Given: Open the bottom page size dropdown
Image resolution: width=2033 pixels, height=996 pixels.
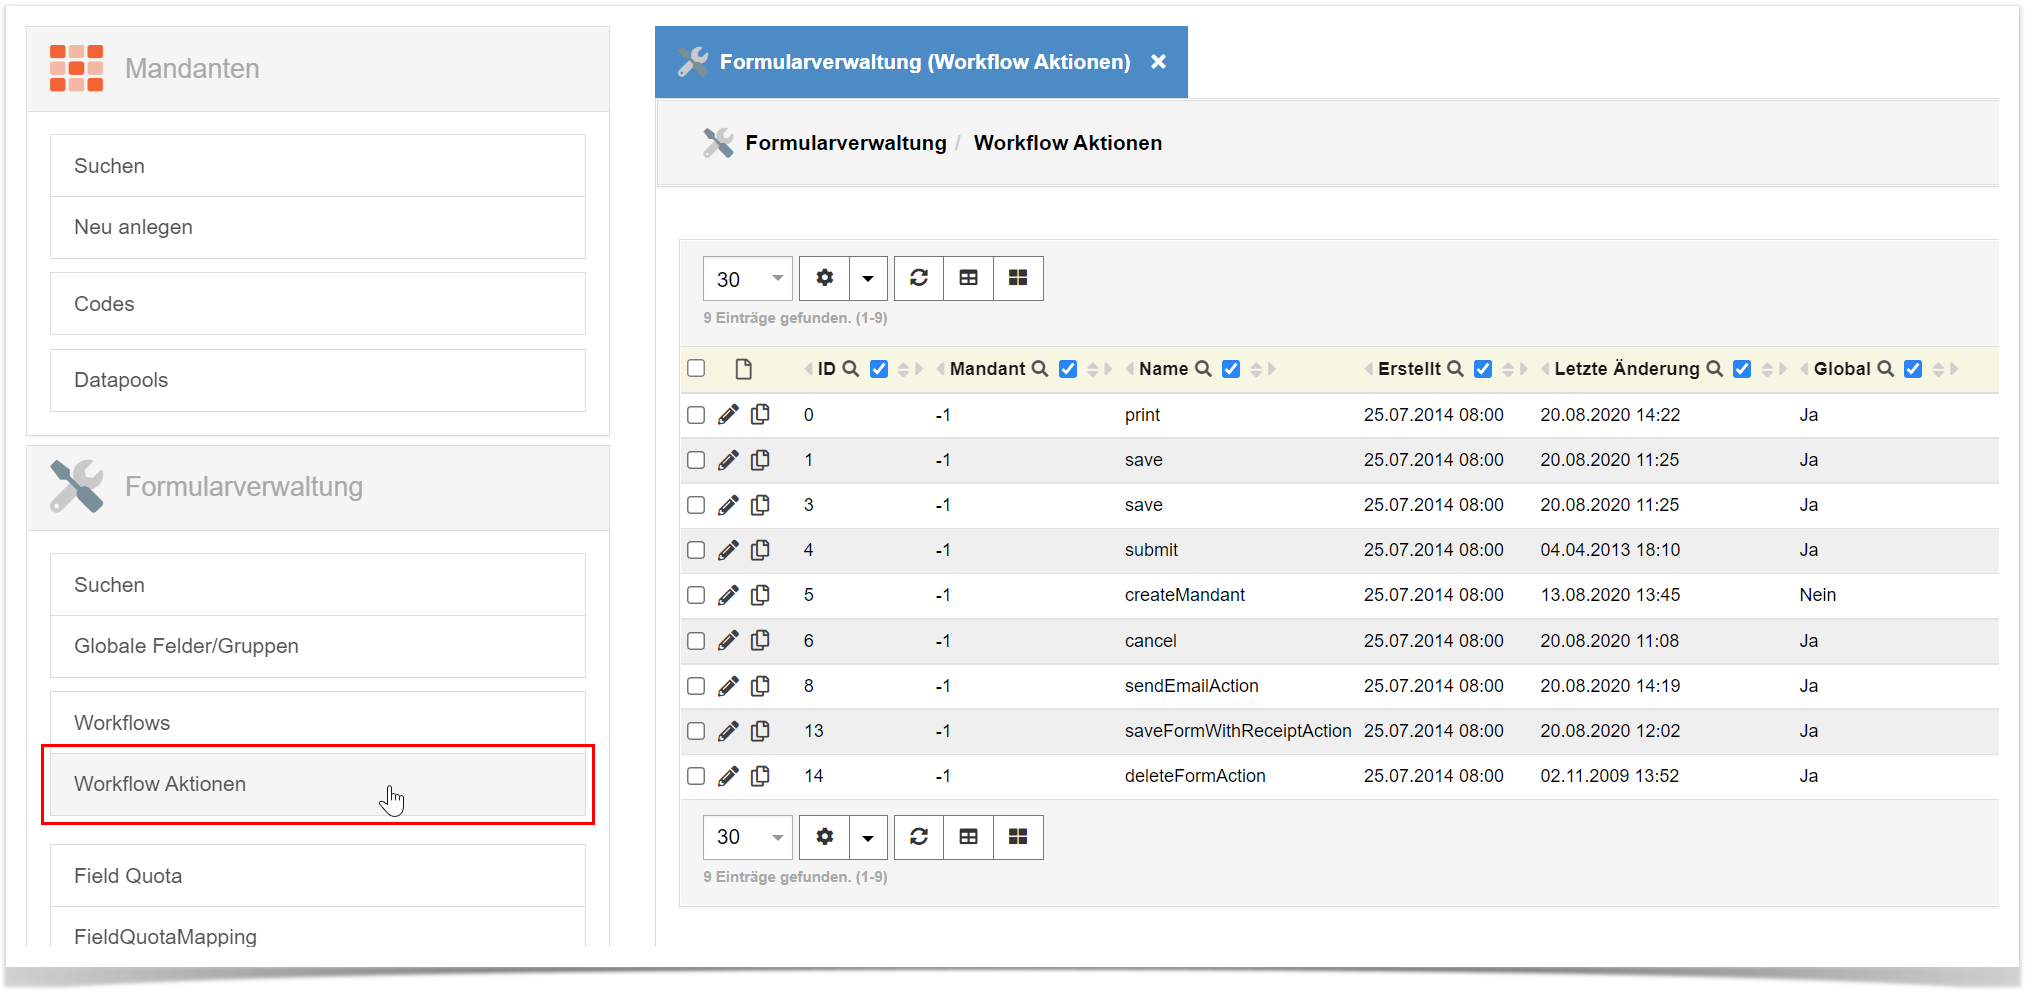Looking at the screenshot, I should coord(747,837).
